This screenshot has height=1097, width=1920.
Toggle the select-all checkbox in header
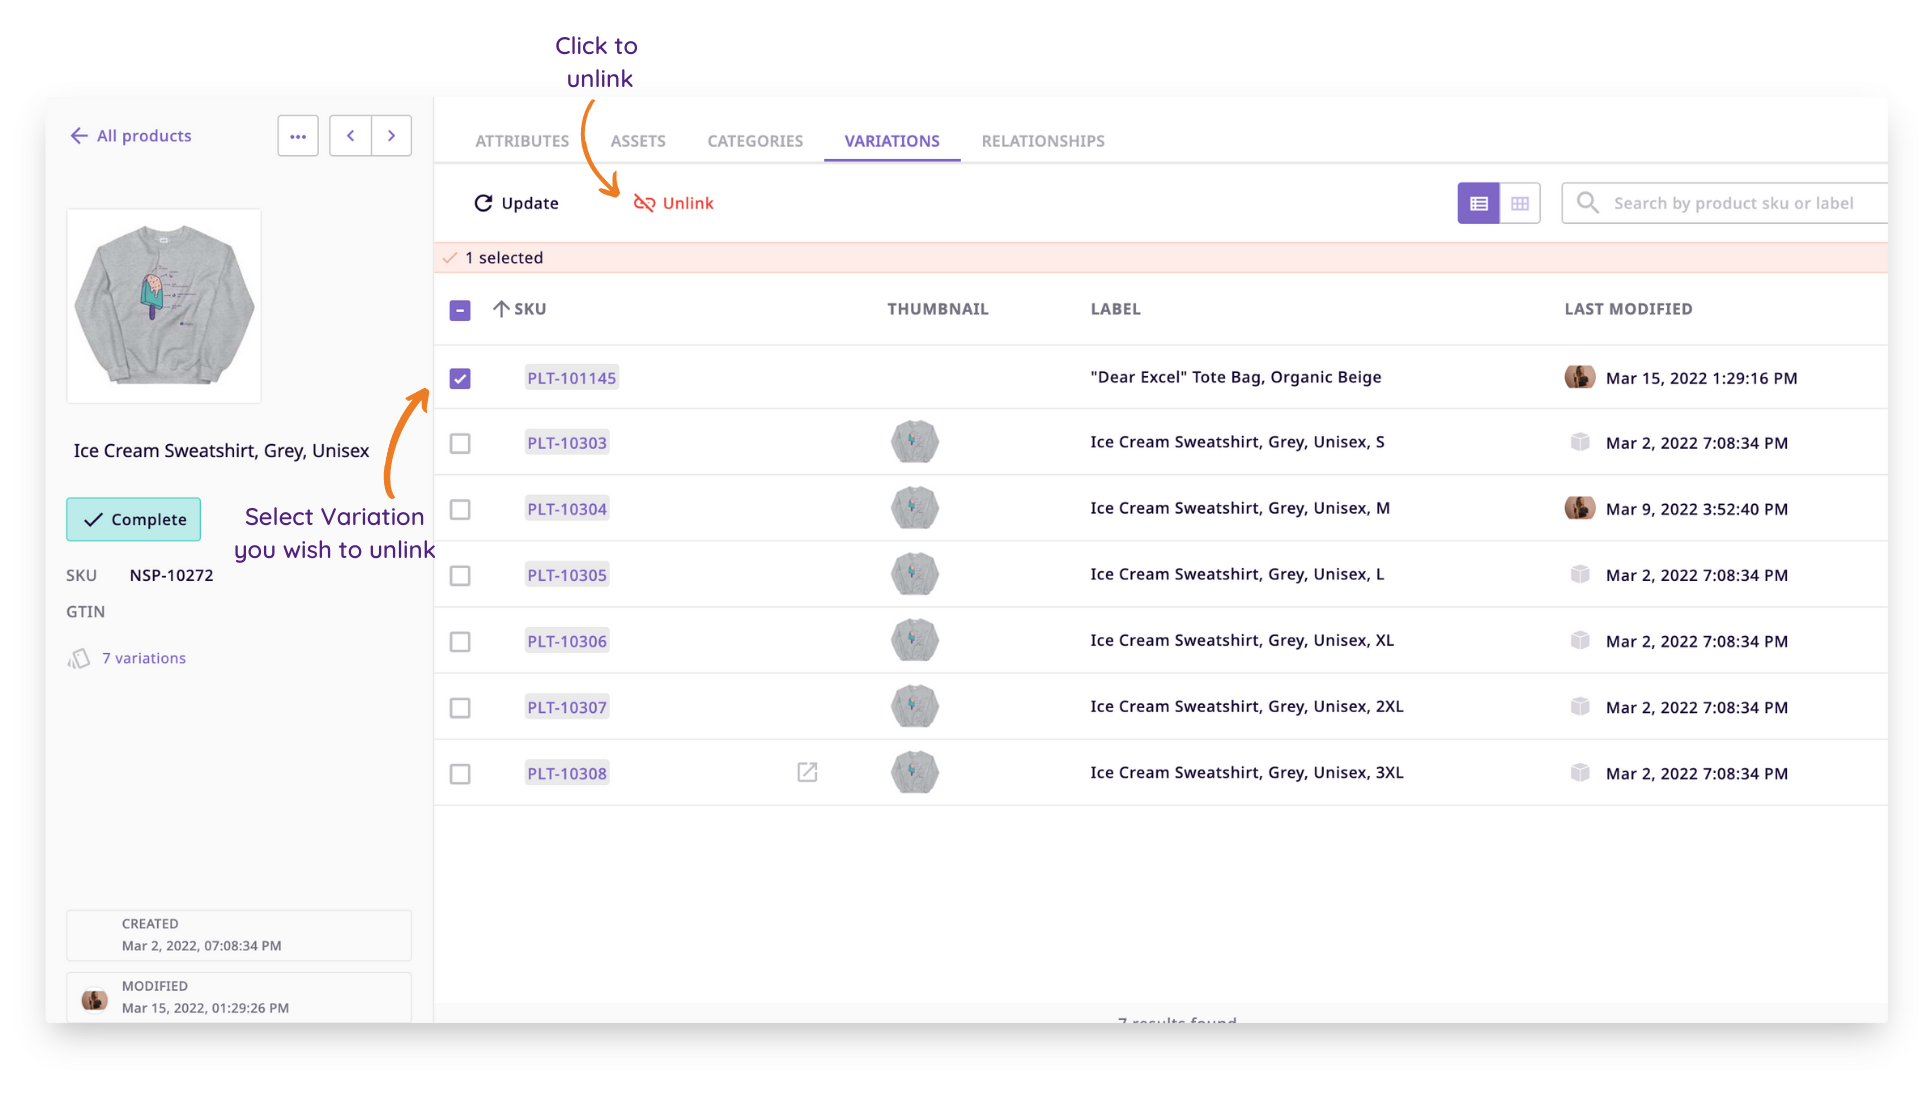pyautogui.click(x=460, y=310)
